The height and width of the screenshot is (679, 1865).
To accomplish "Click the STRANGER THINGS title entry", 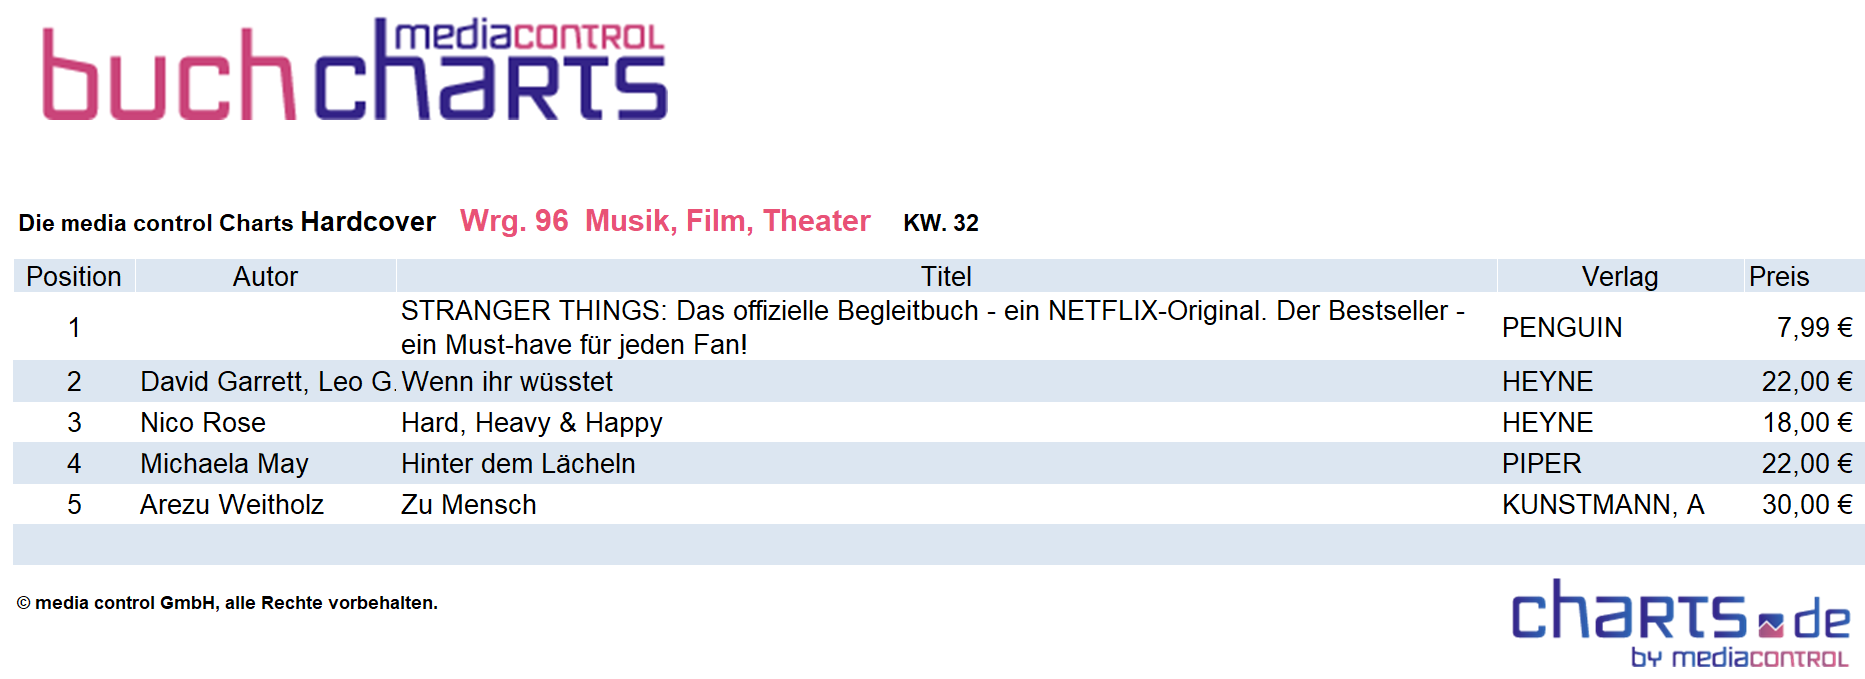I will pyautogui.click(x=933, y=327).
